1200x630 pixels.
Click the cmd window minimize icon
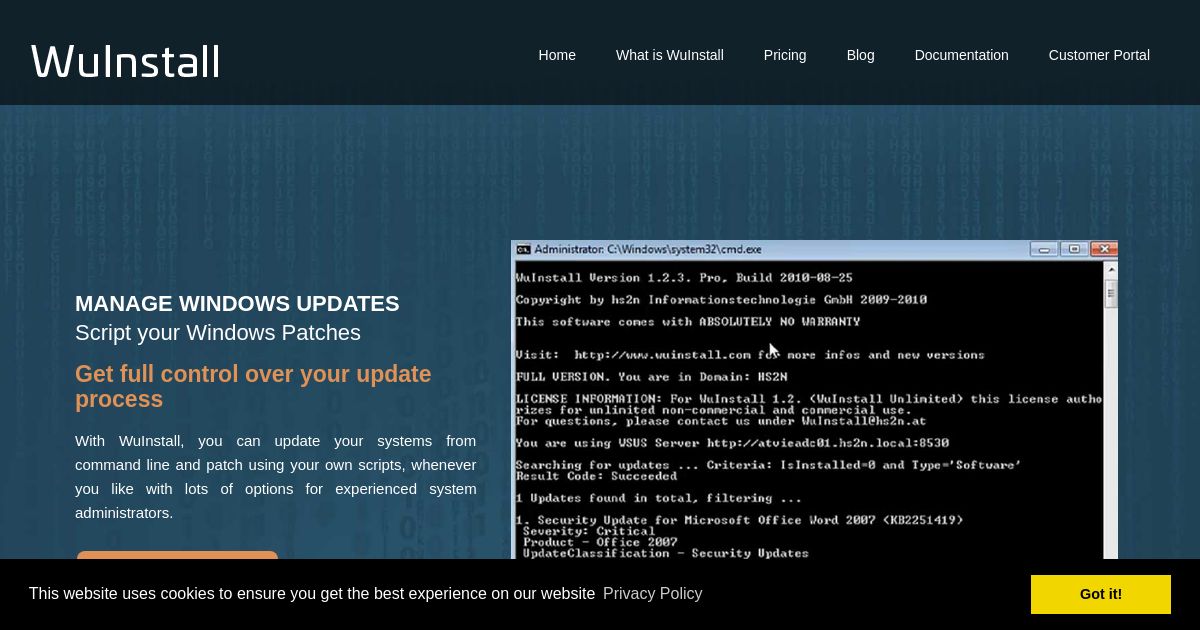(1045, 249)
